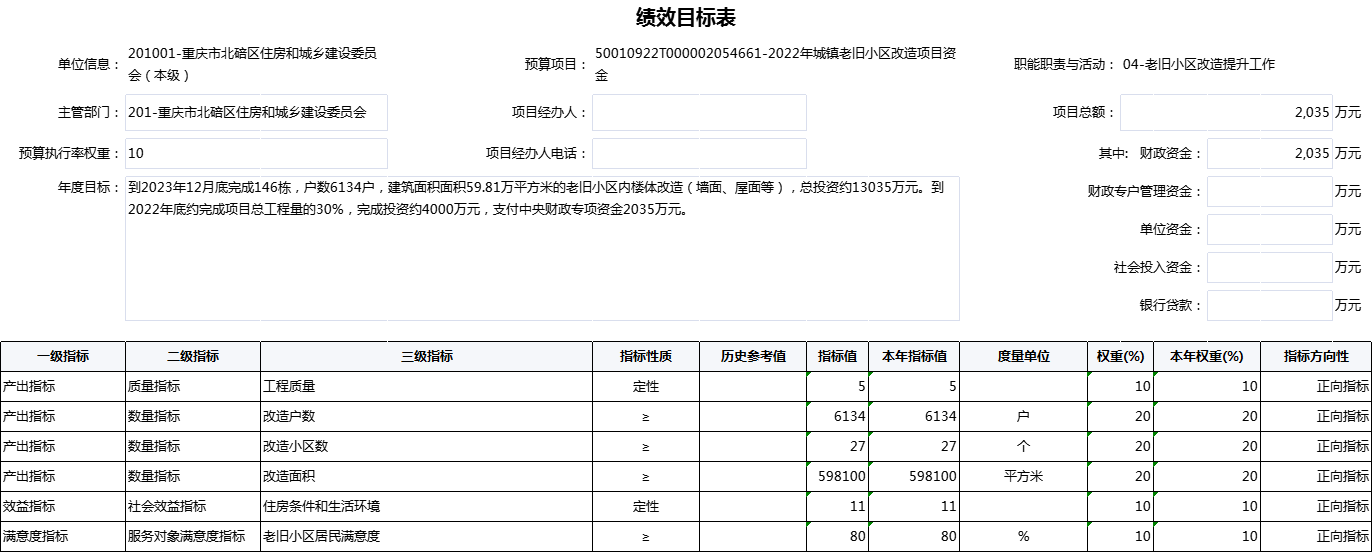
Task: Click the 满意度指标 cell
Action: (63, 536)
